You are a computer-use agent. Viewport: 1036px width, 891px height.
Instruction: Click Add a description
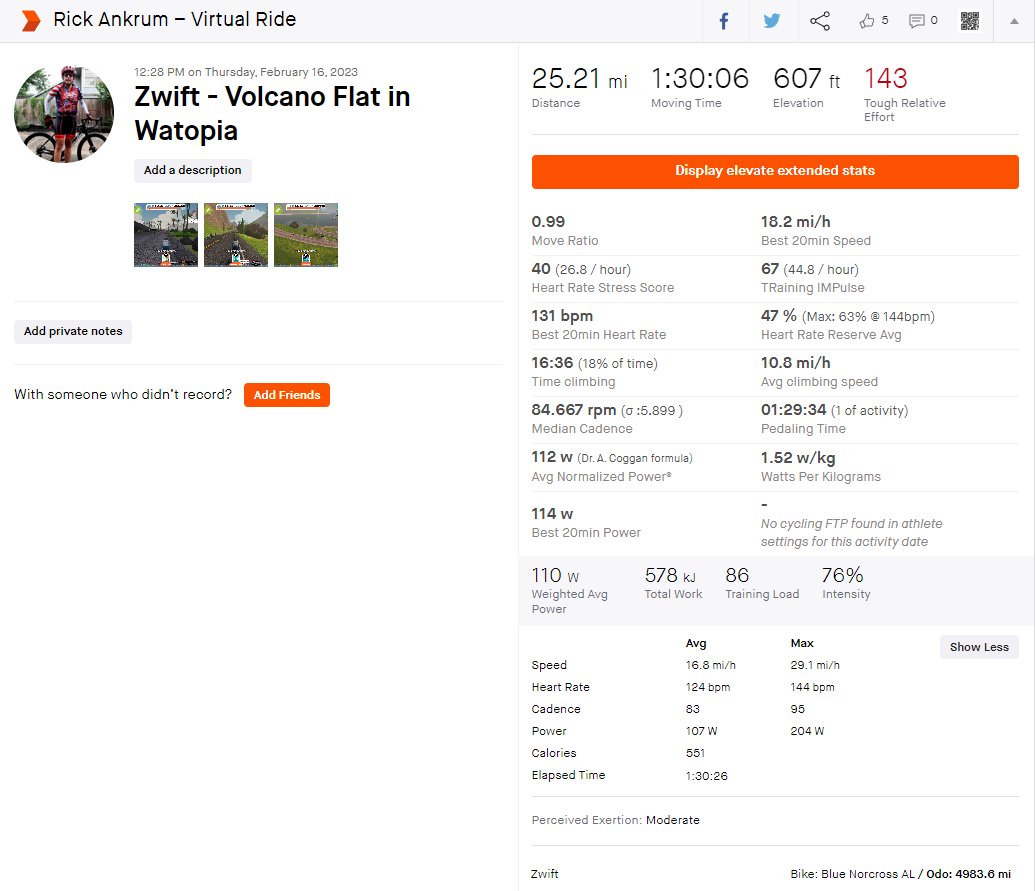pos(193,171)
